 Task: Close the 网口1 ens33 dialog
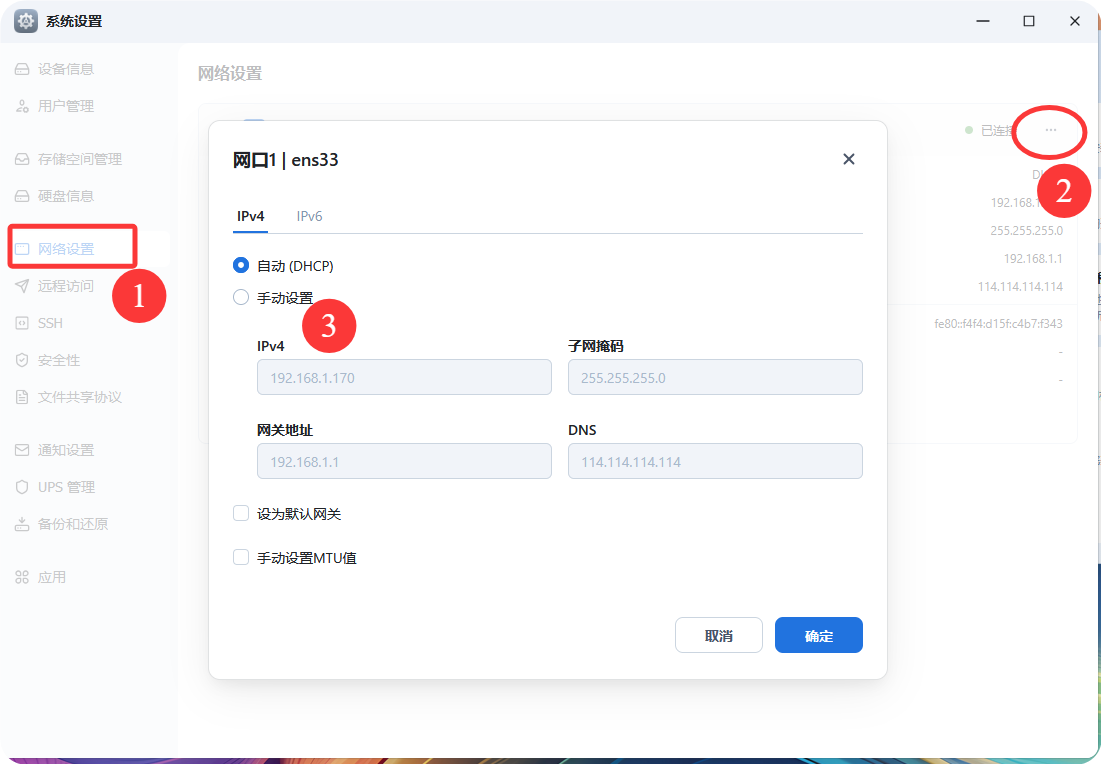(848, 159)
